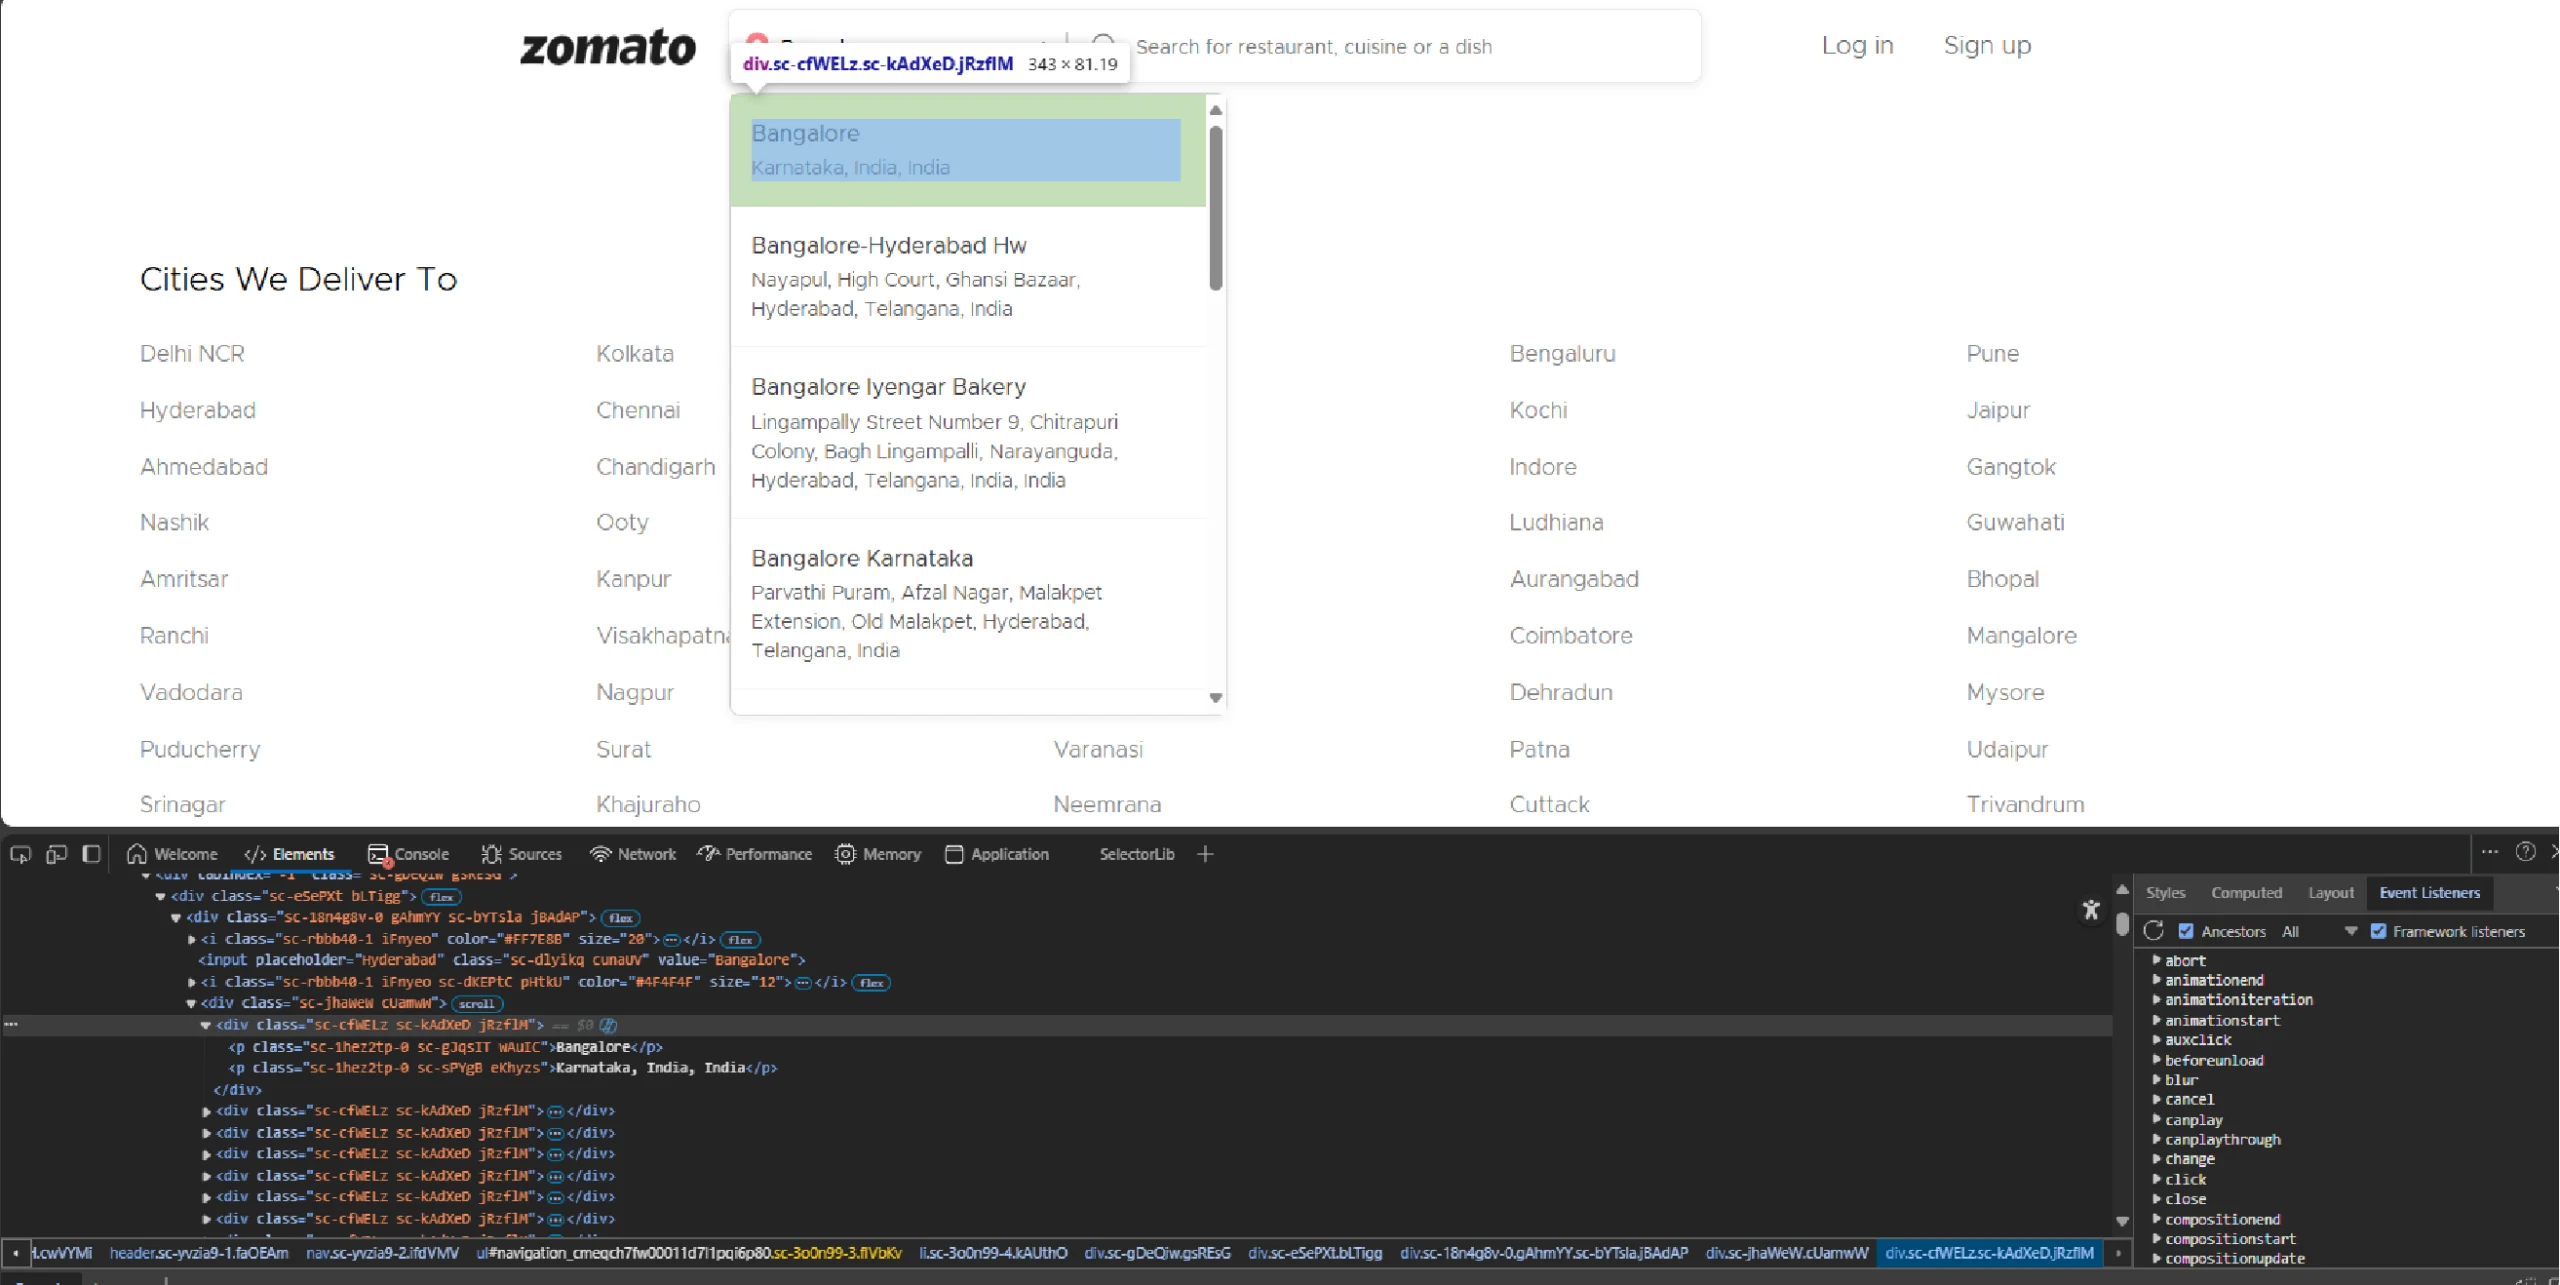
Task: Switch to the Application tab
Action: point(997,854)
